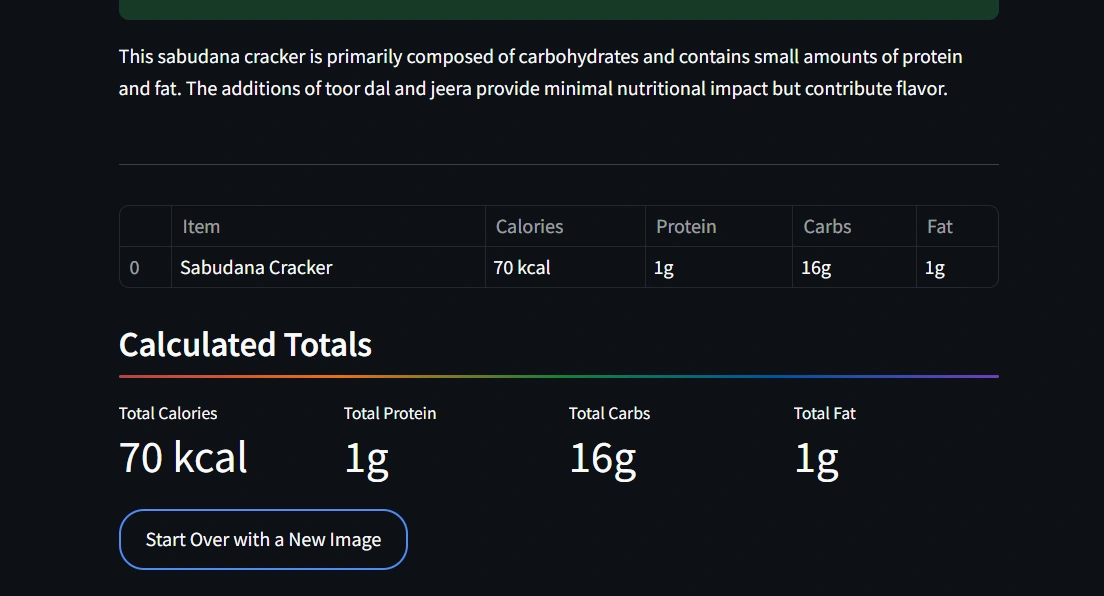
Task: Click the green banner at the top
Action: point(558,9)
